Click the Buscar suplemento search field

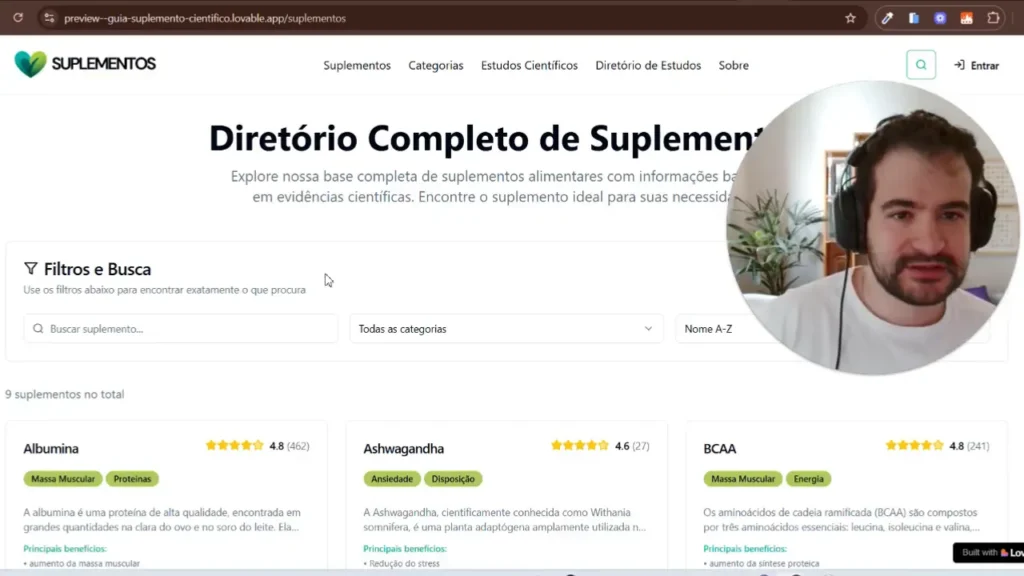click(181, 328)
